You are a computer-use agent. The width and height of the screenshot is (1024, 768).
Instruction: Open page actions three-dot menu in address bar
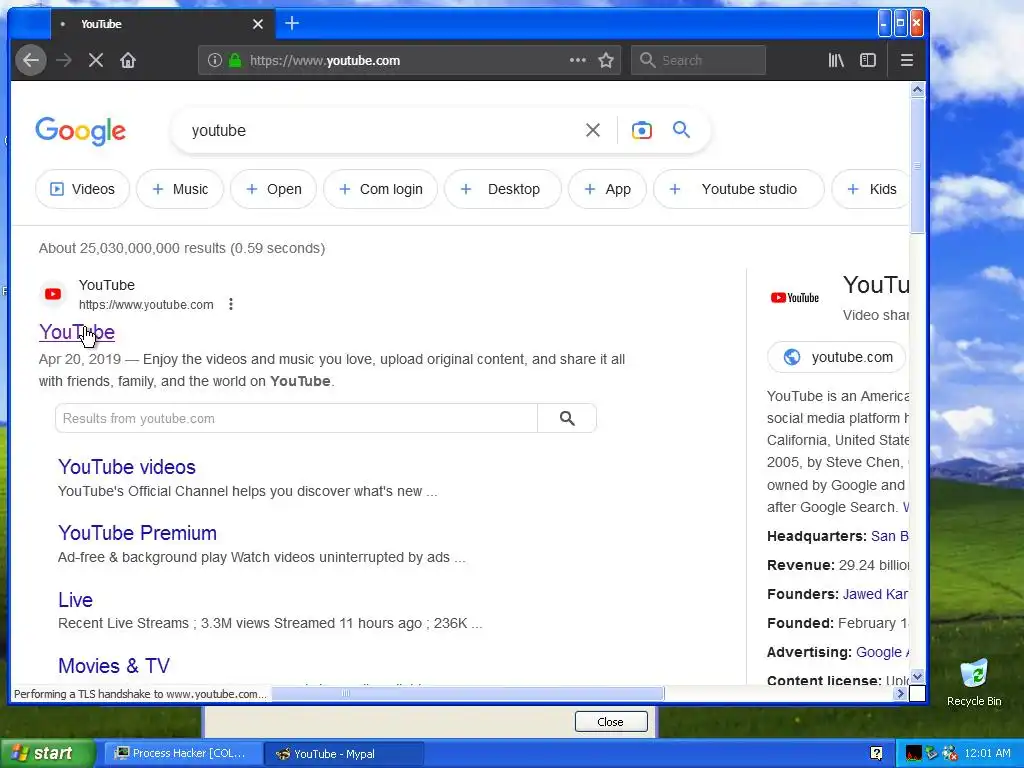[577, 60]
